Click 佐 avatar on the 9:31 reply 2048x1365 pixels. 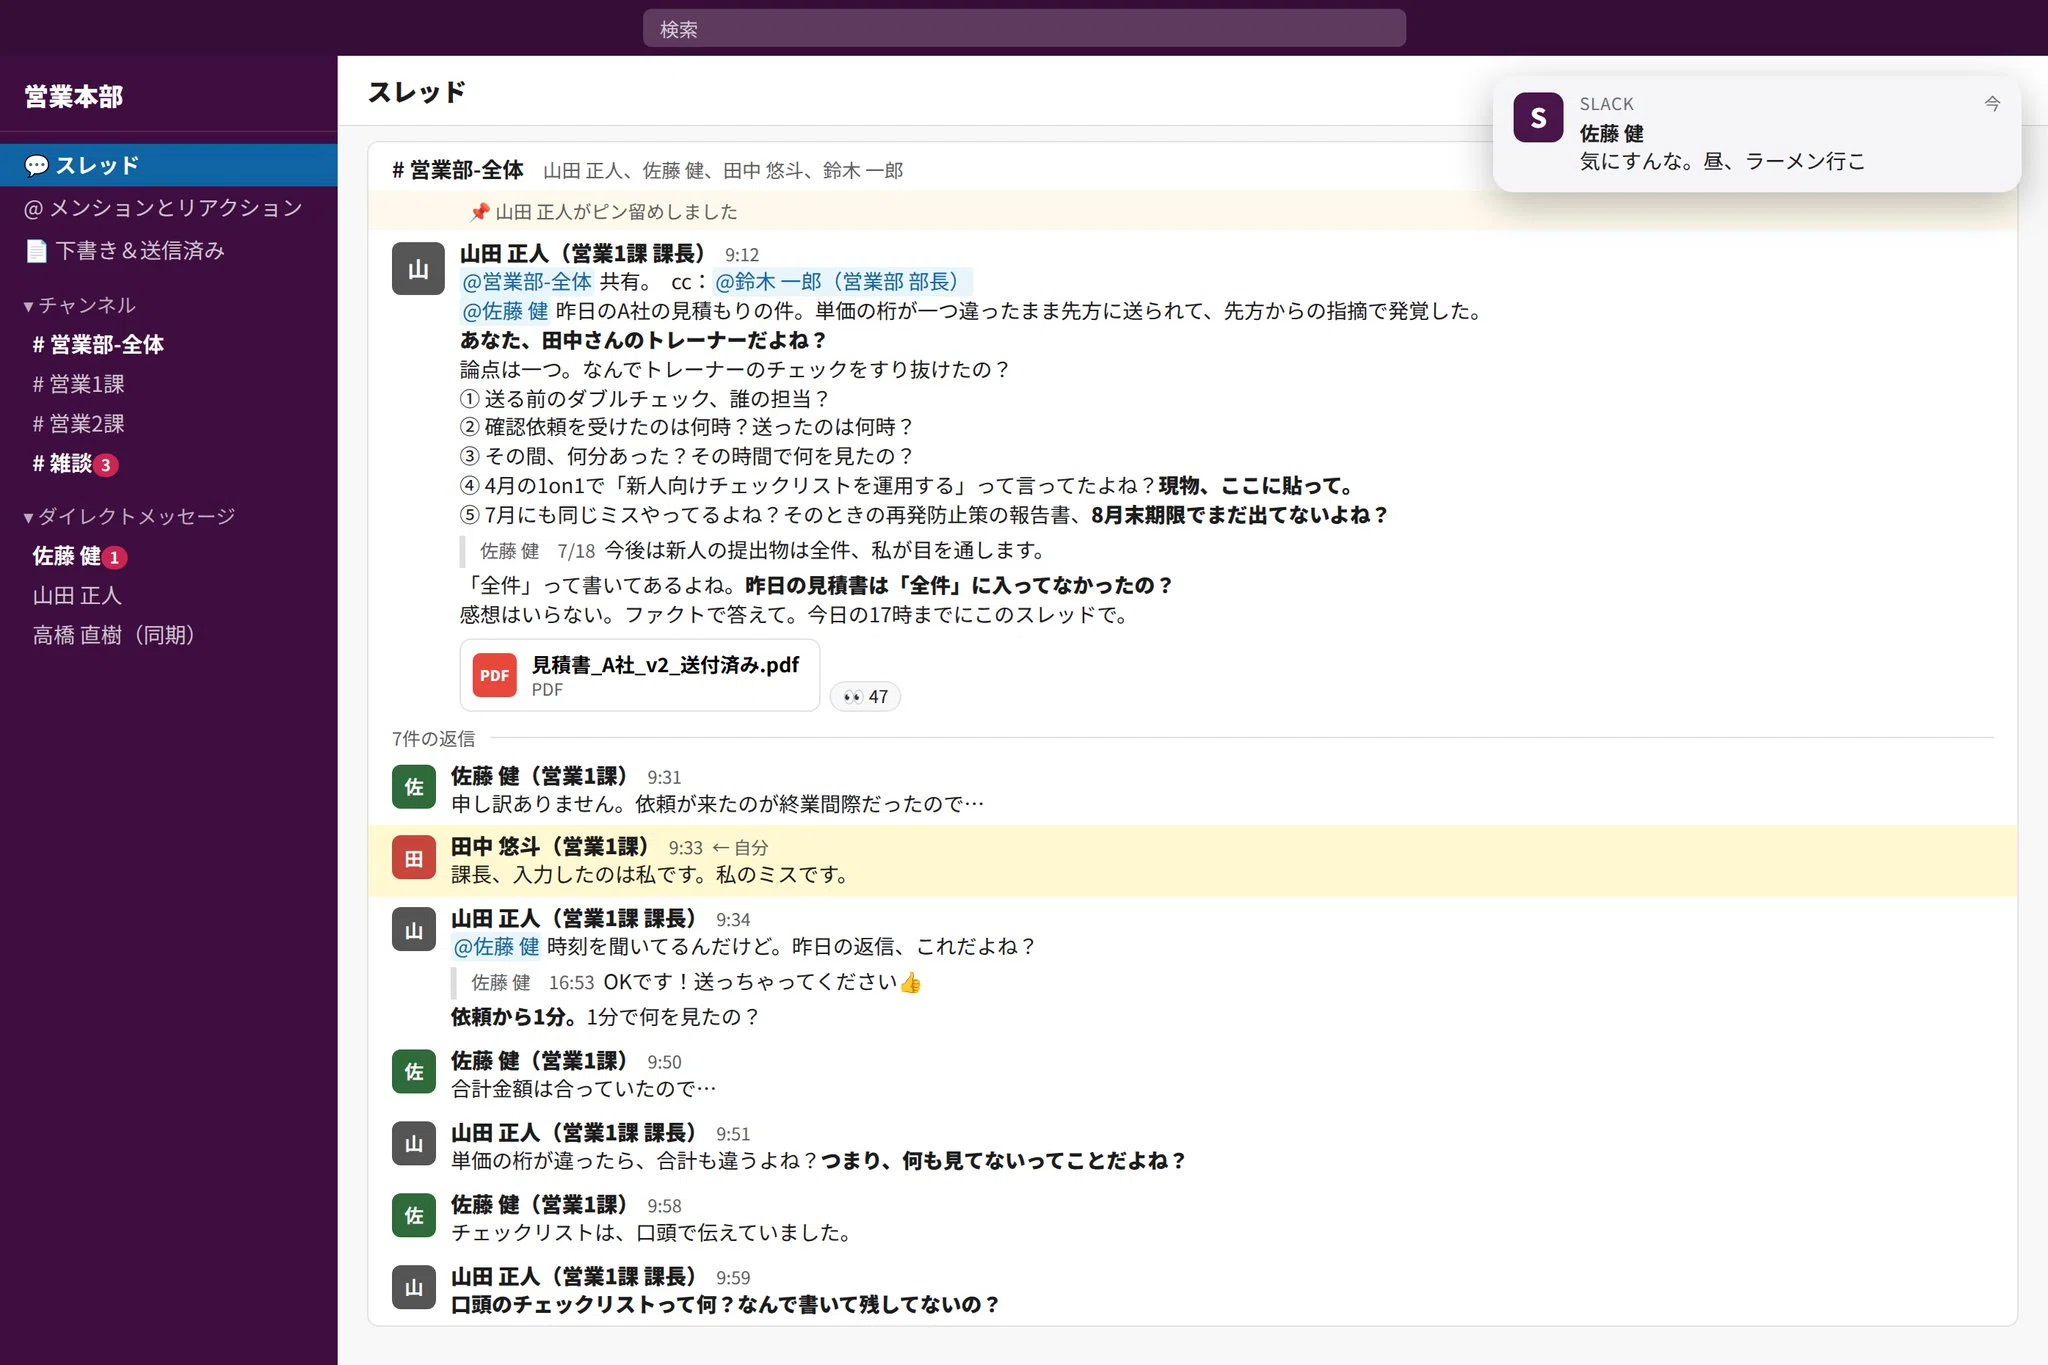point(413,788)
